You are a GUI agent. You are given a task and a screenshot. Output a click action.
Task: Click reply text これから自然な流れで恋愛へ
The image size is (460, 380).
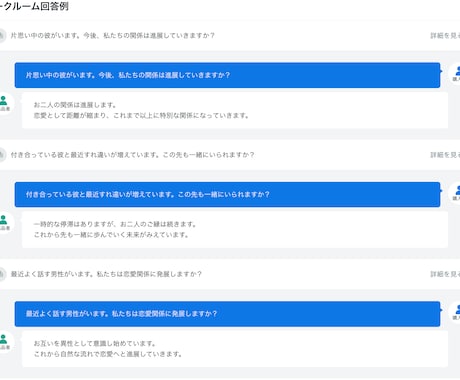click(x=108, y=354)
